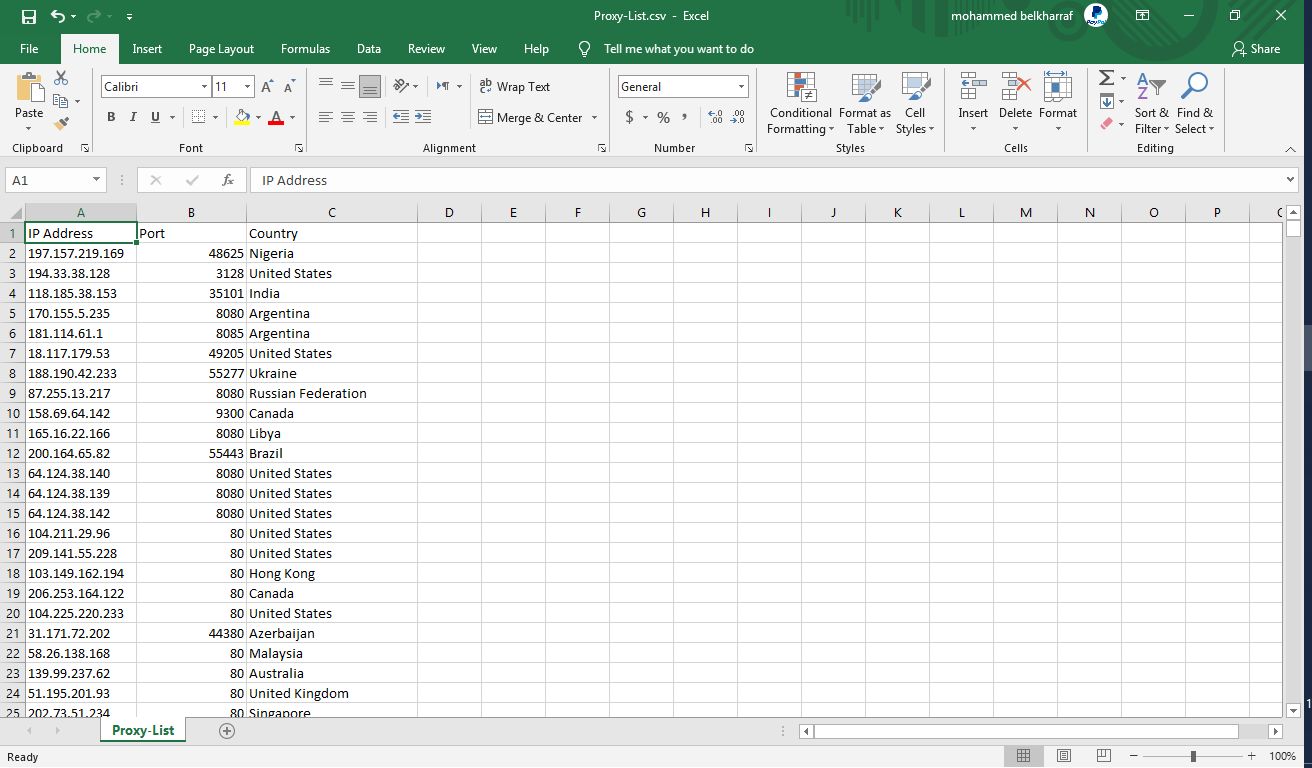Enable Align Right for the cell
Viewport: 1312px width, 768px height.
(x=370, y=117)
